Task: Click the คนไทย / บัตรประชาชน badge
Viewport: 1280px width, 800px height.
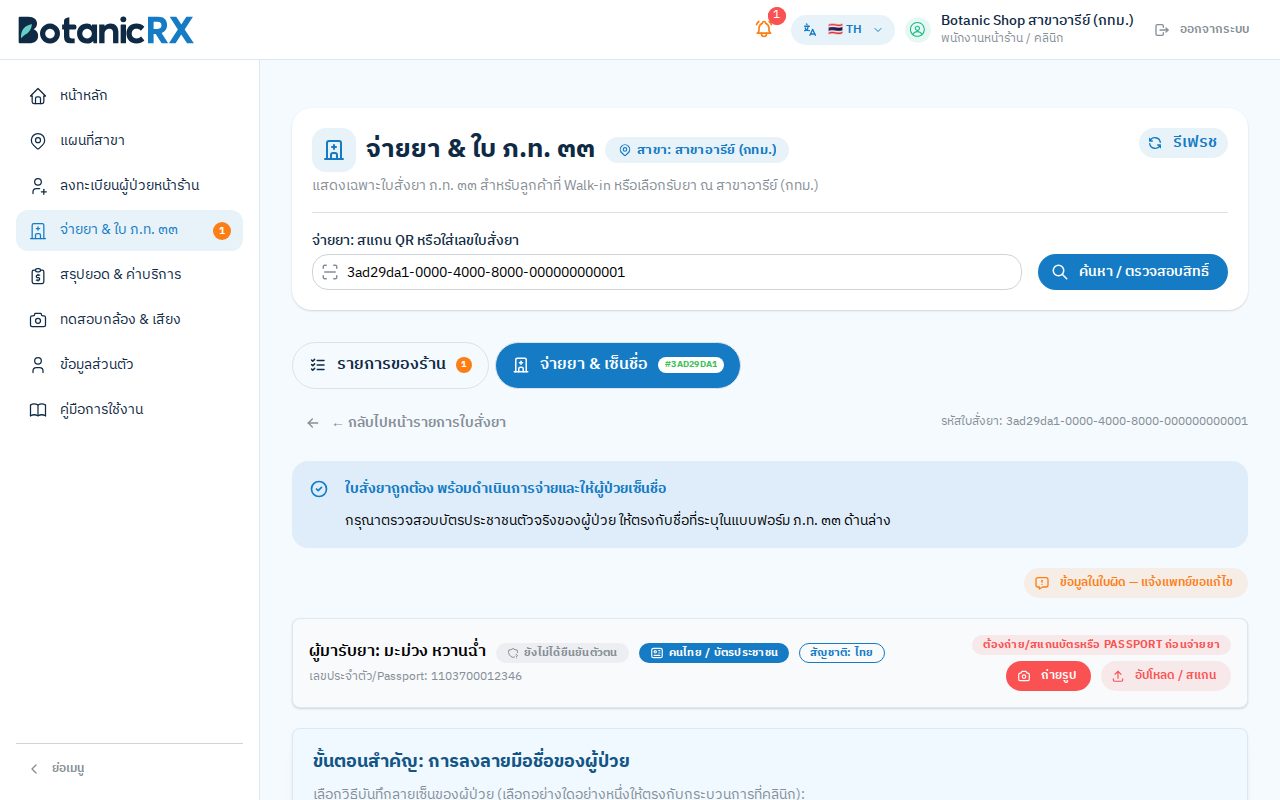Action: [x=714, y=653]
